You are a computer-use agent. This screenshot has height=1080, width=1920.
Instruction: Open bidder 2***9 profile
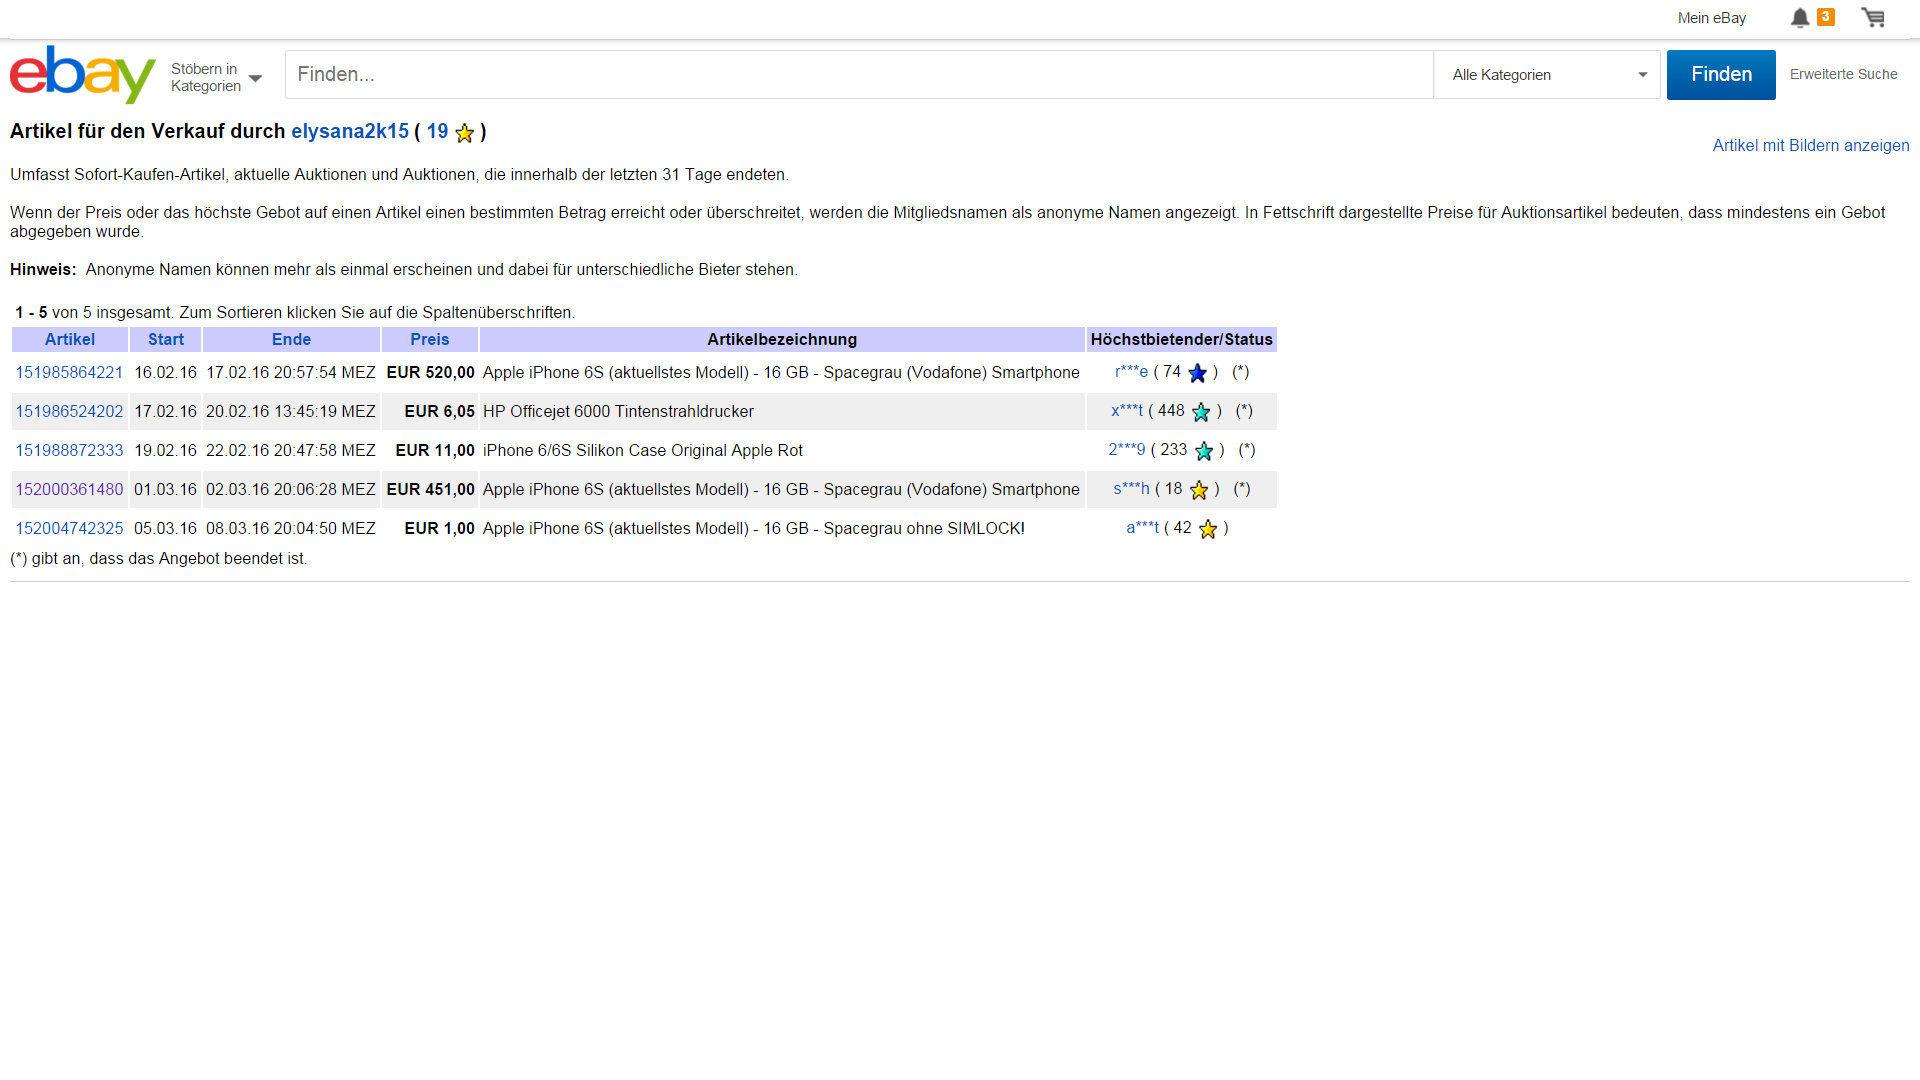click(x=1126, y=449)
